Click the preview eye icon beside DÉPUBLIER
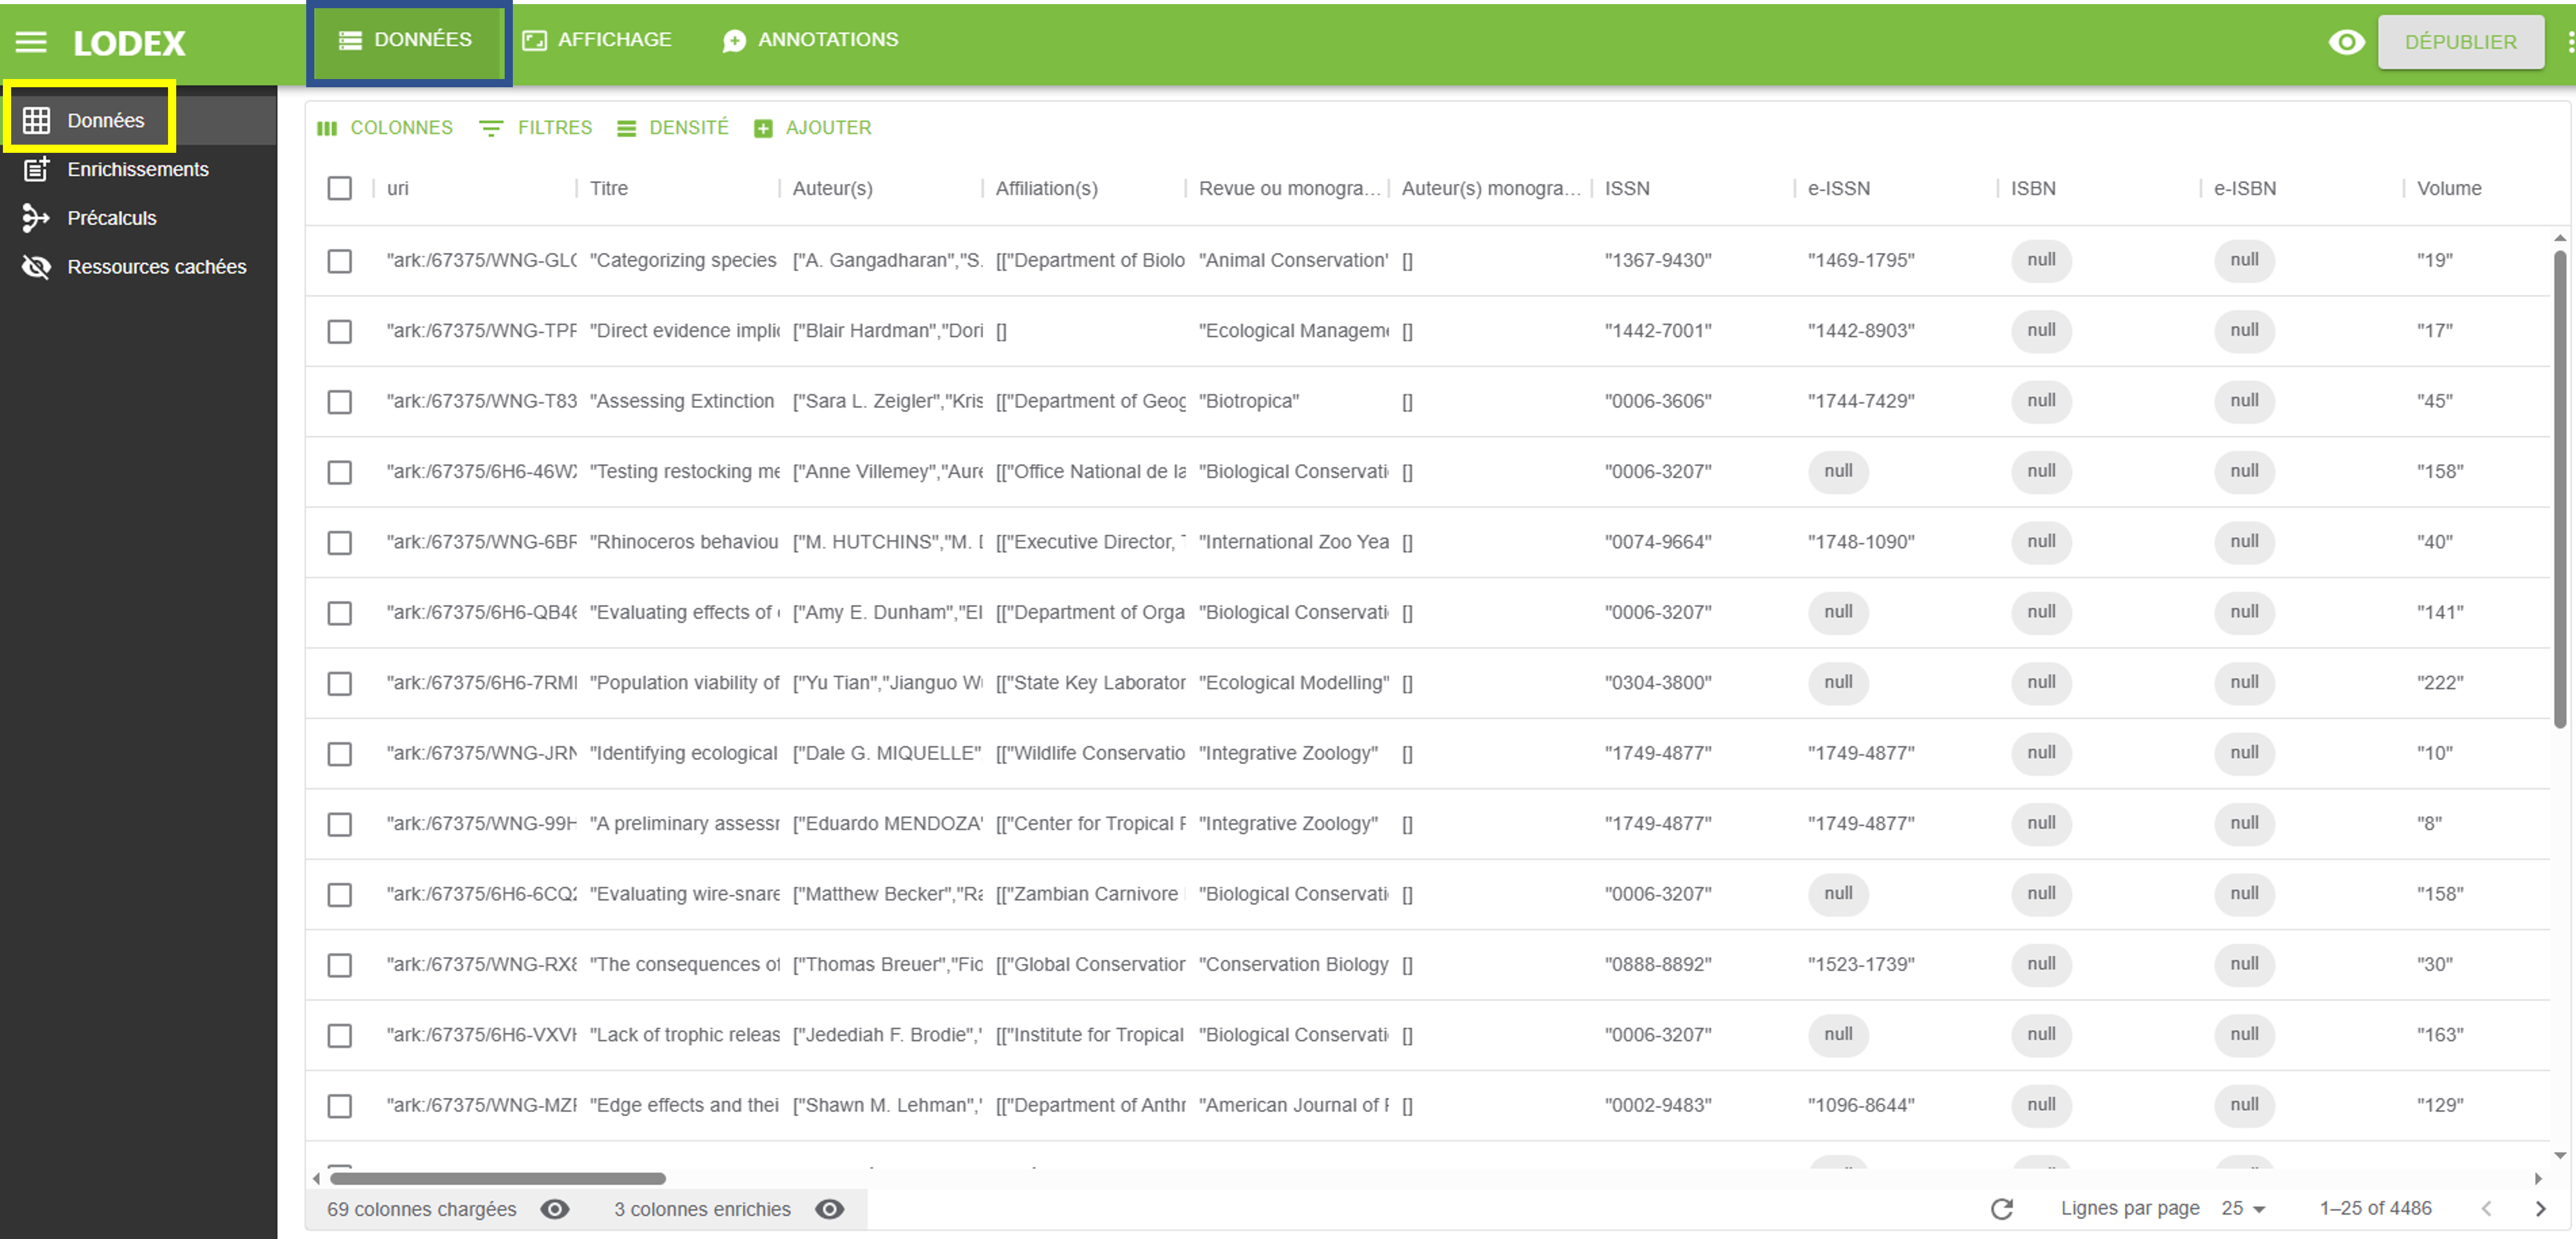The image size is (2576, 1239). (2346, 42)
